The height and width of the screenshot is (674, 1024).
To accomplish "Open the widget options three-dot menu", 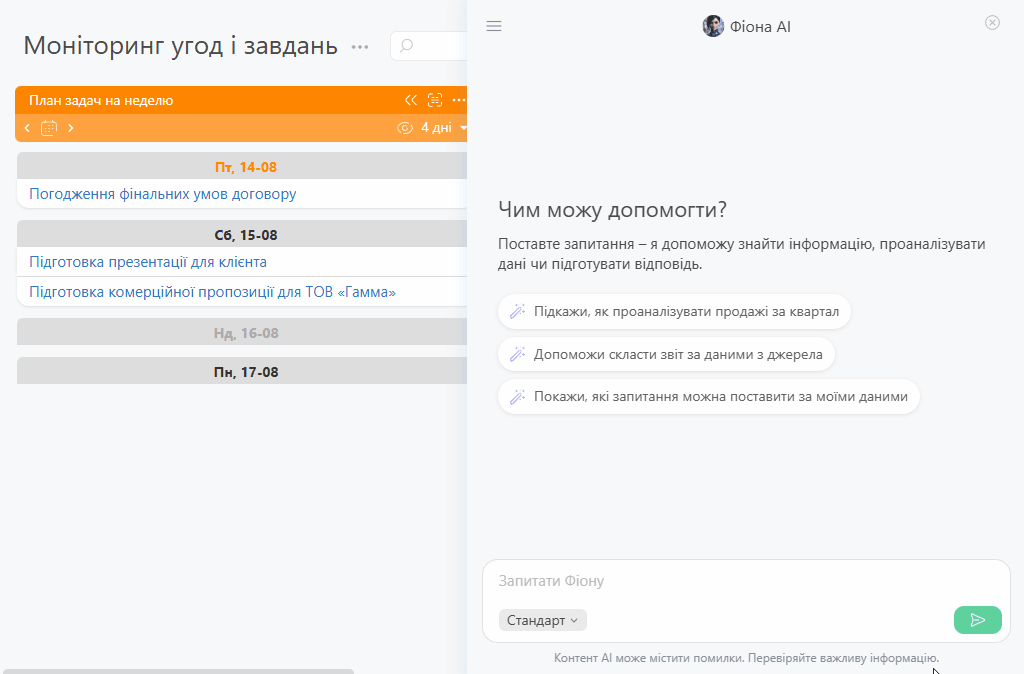I will pyautogui.click(x=459, y=100).
